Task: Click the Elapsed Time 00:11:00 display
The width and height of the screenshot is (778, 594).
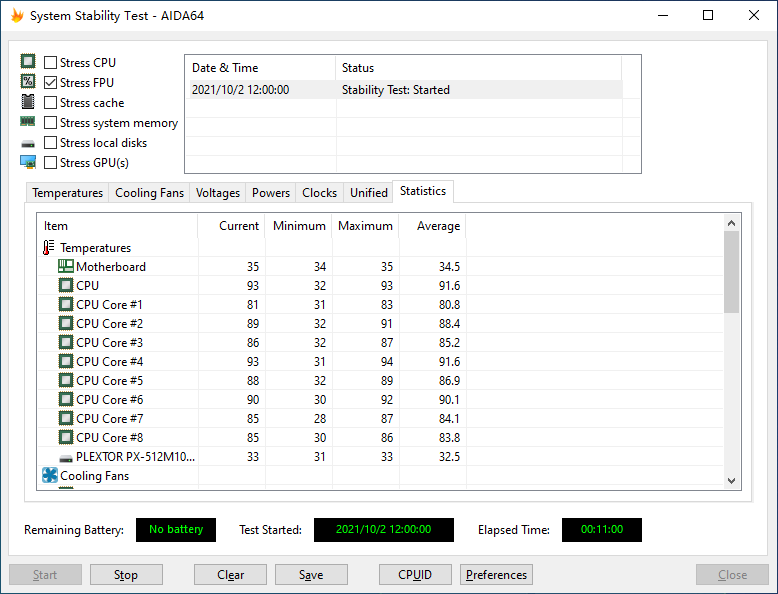Action: tap(602, 529)
